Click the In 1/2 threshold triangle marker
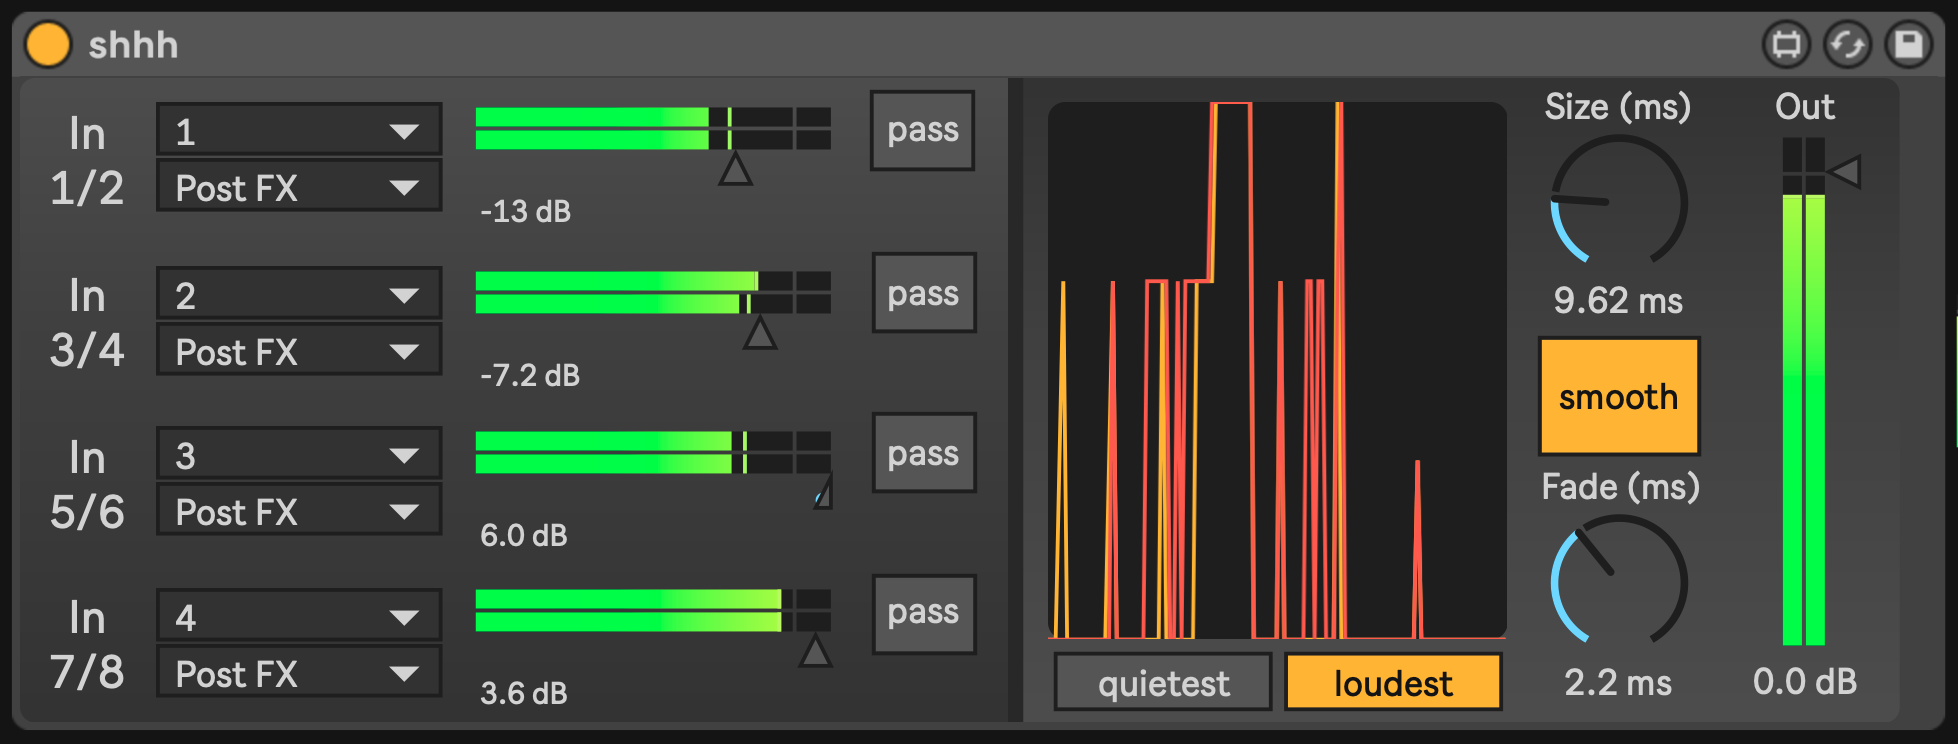The height and width of the screenshot is (744, 1958). pos(735,169)
